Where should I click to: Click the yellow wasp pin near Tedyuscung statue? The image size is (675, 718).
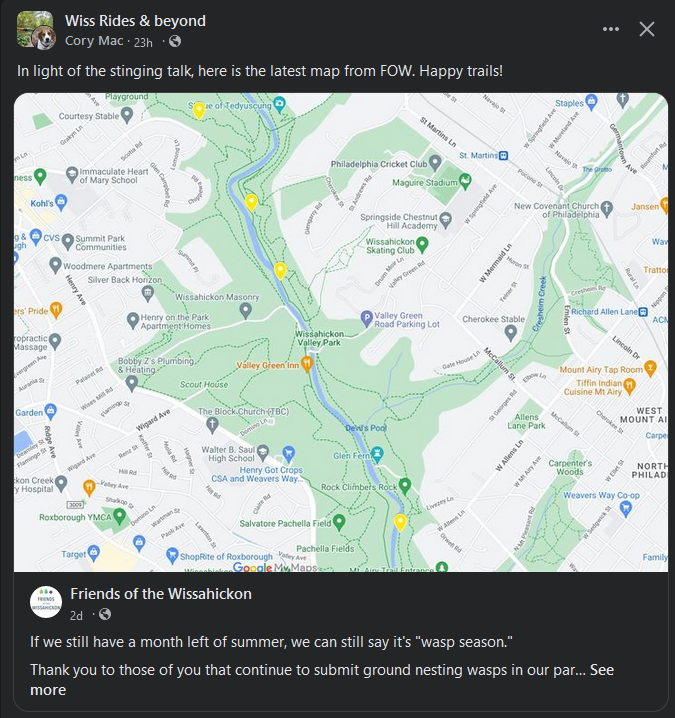[x=199, y=109]
